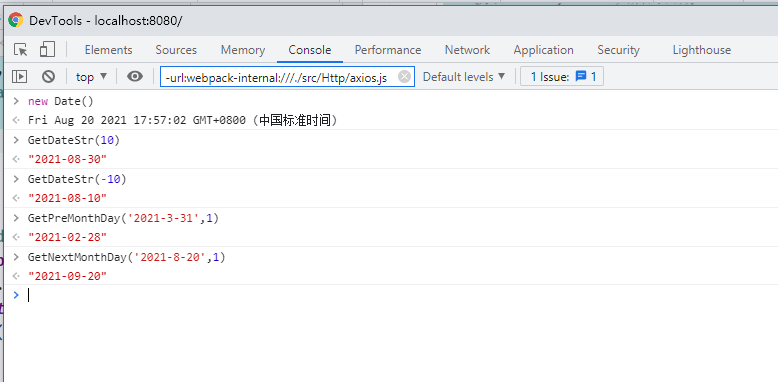Click the "2021-02-28" result string
This screenshot has width=778, height=382.
67,237
